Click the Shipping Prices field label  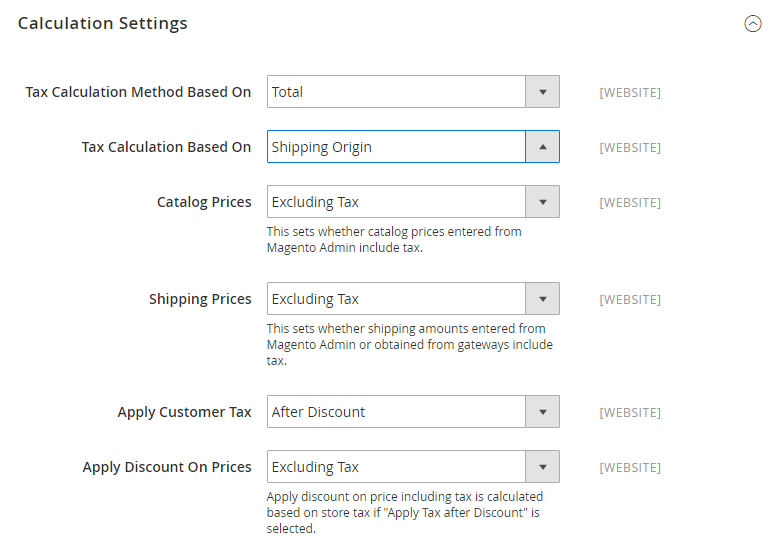point(200,299)
